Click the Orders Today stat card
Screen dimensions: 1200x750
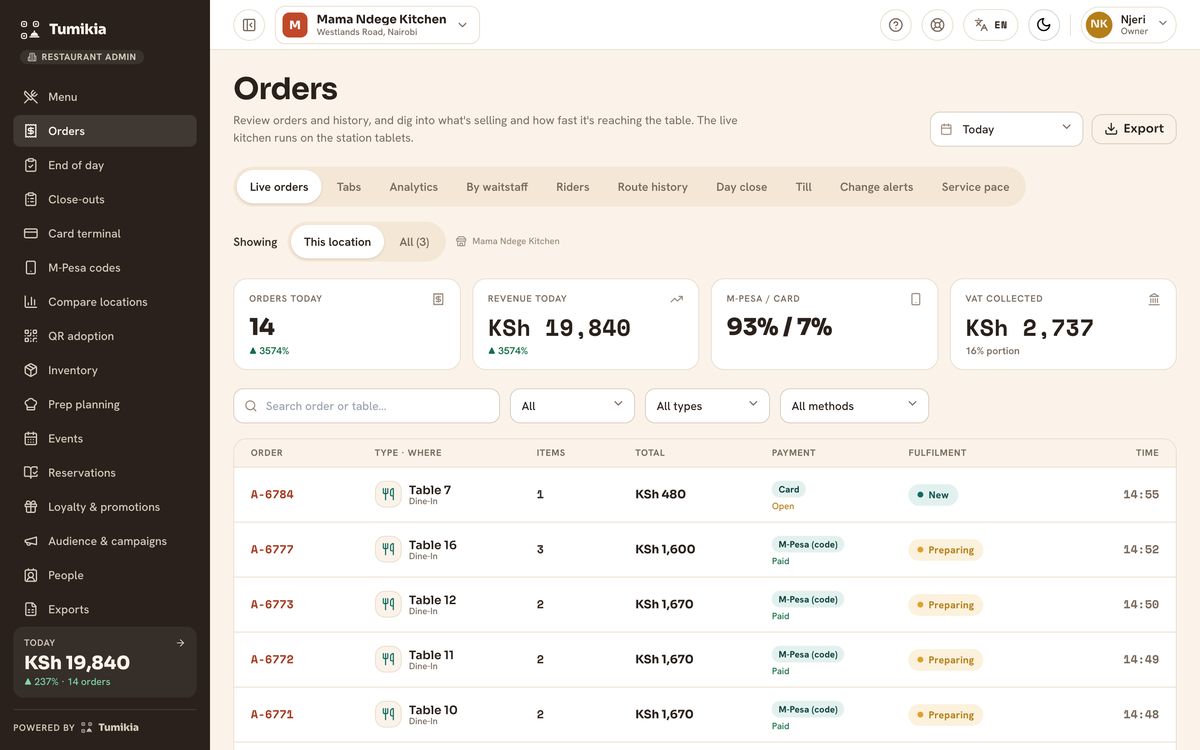[347, 324]
